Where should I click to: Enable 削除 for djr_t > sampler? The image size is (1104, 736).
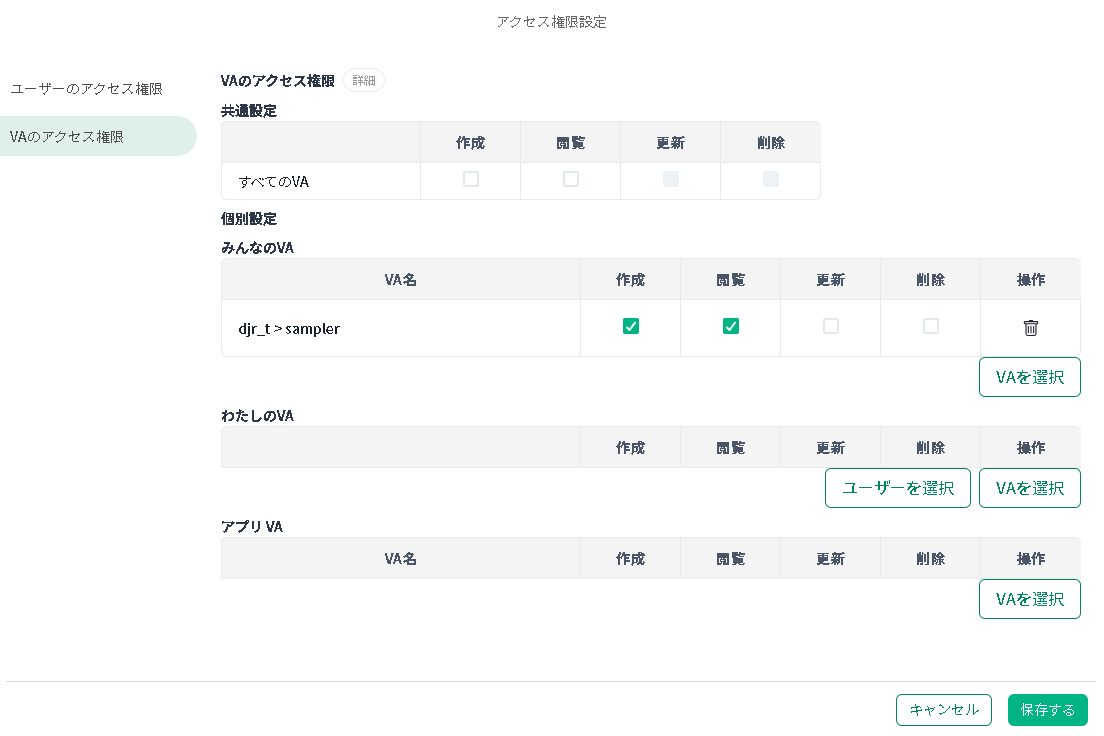coord(931,326)
